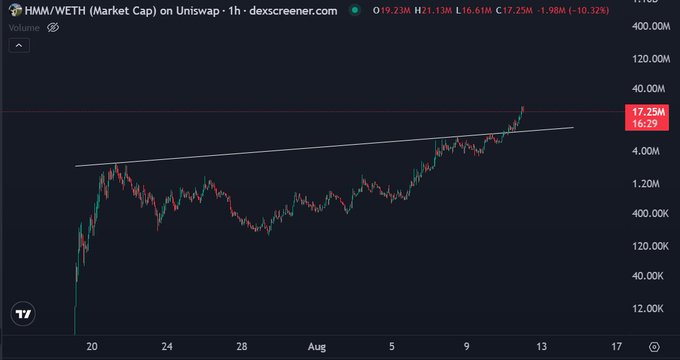Click the 4.00M price scale label

tap(646, 151)
